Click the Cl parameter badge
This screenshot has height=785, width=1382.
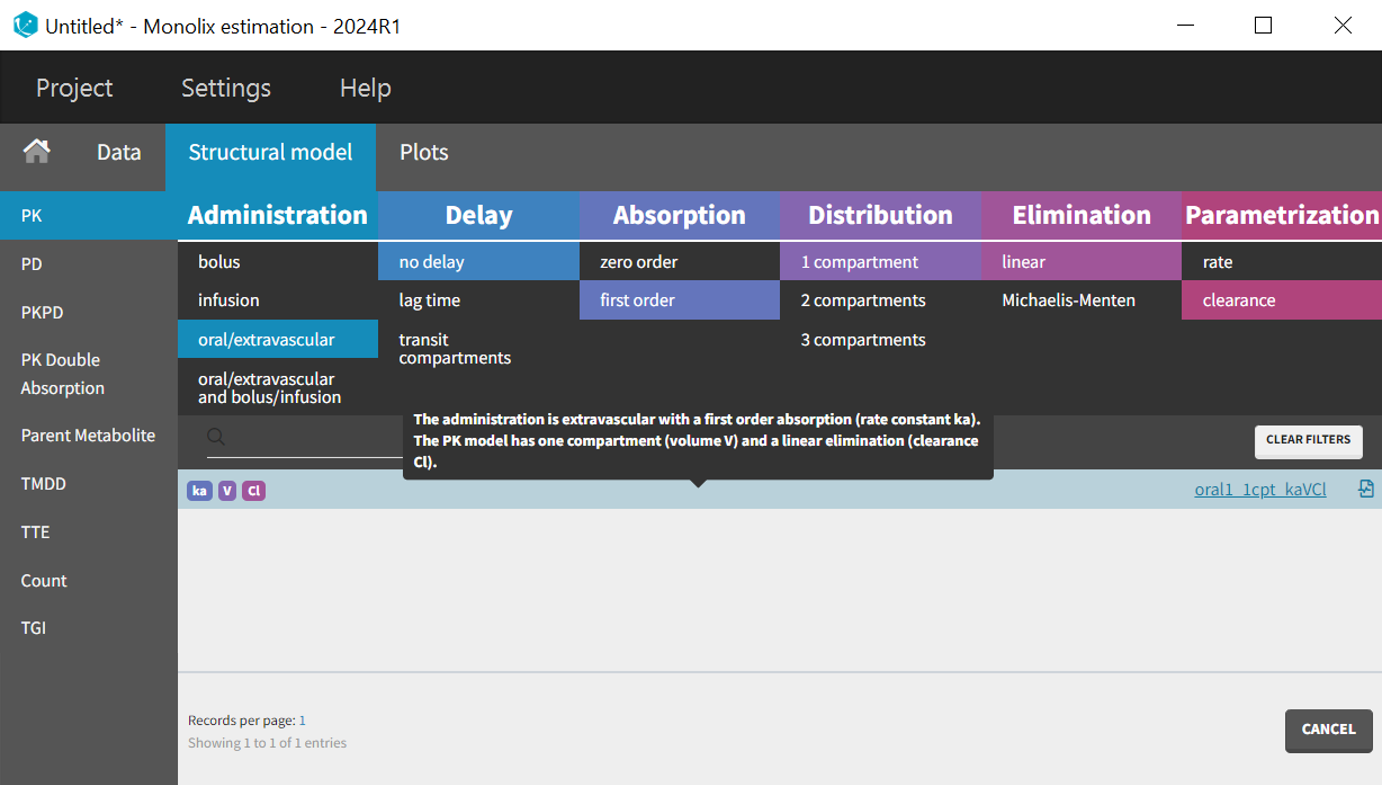(x=254, y=491)
